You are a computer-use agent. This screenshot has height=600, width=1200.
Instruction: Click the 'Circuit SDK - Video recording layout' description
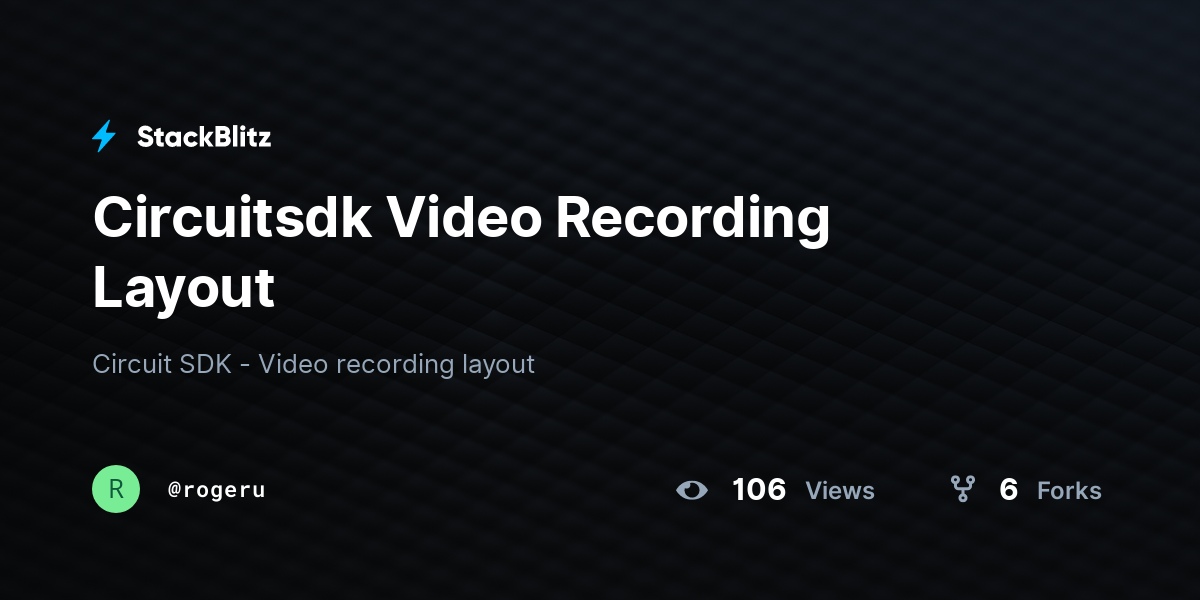[x=314, y=364]
